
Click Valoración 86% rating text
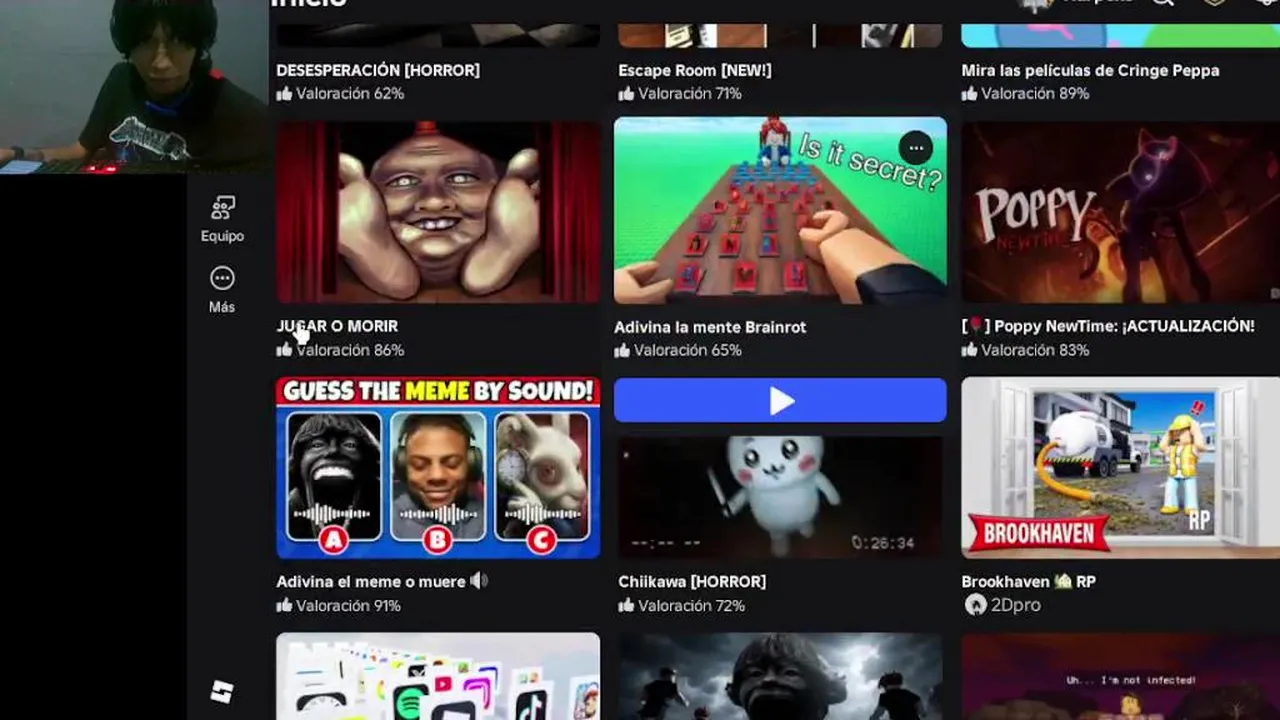pyautogui.click(x=350, y=350)
